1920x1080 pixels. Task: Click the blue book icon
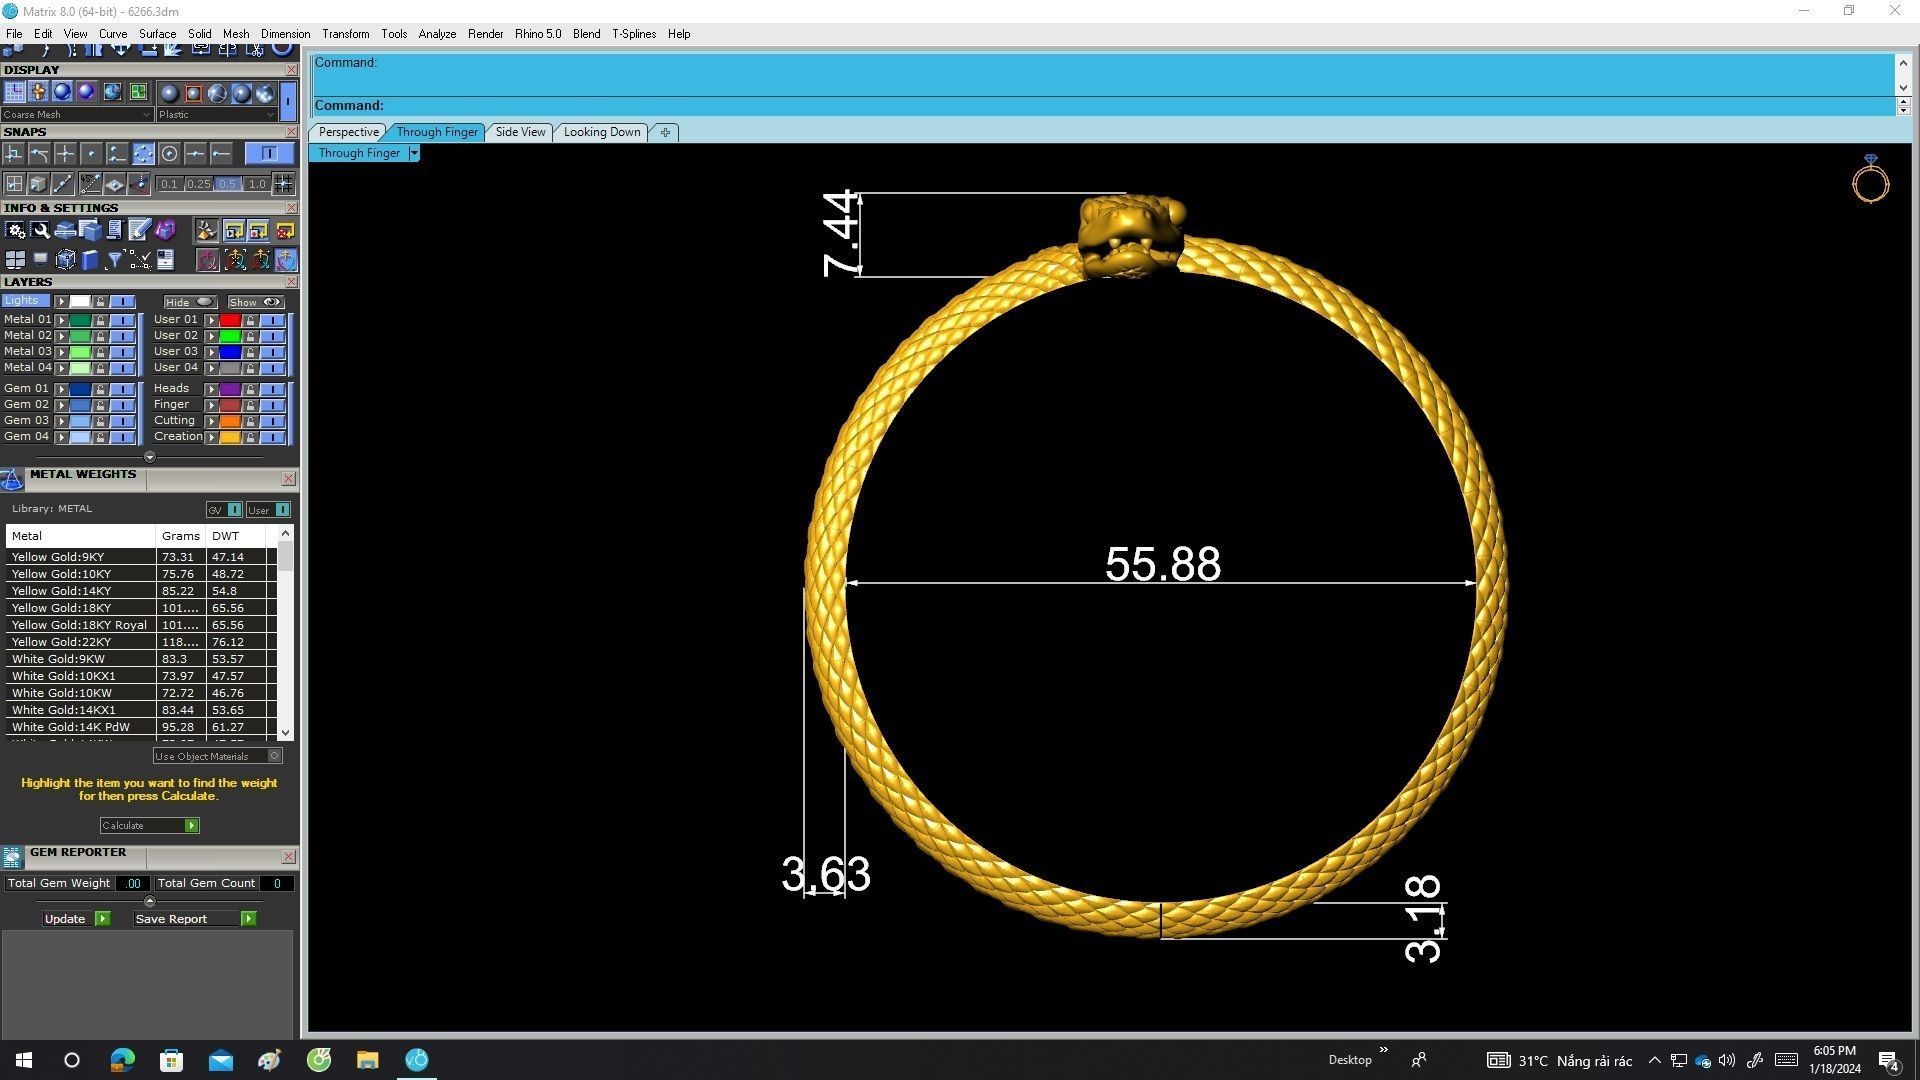pyautogui.click(x=90, y=261)
